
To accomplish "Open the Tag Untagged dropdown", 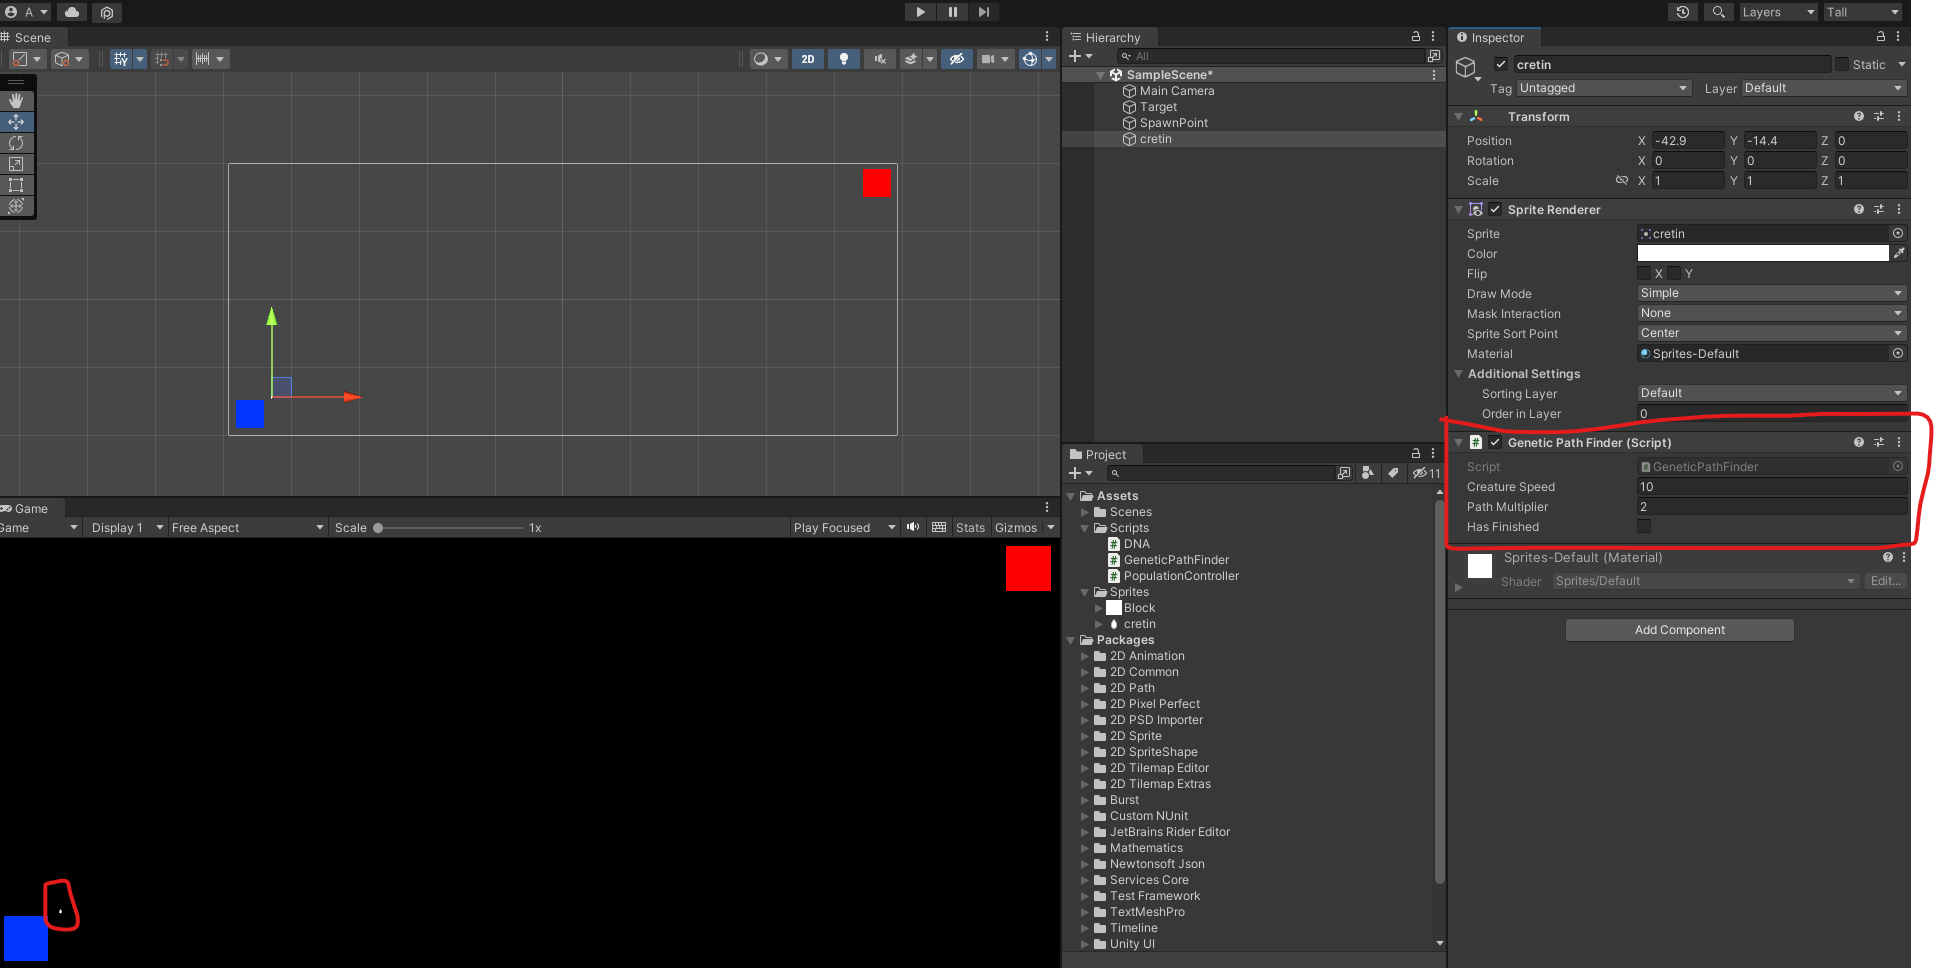I will (1604, 88).
